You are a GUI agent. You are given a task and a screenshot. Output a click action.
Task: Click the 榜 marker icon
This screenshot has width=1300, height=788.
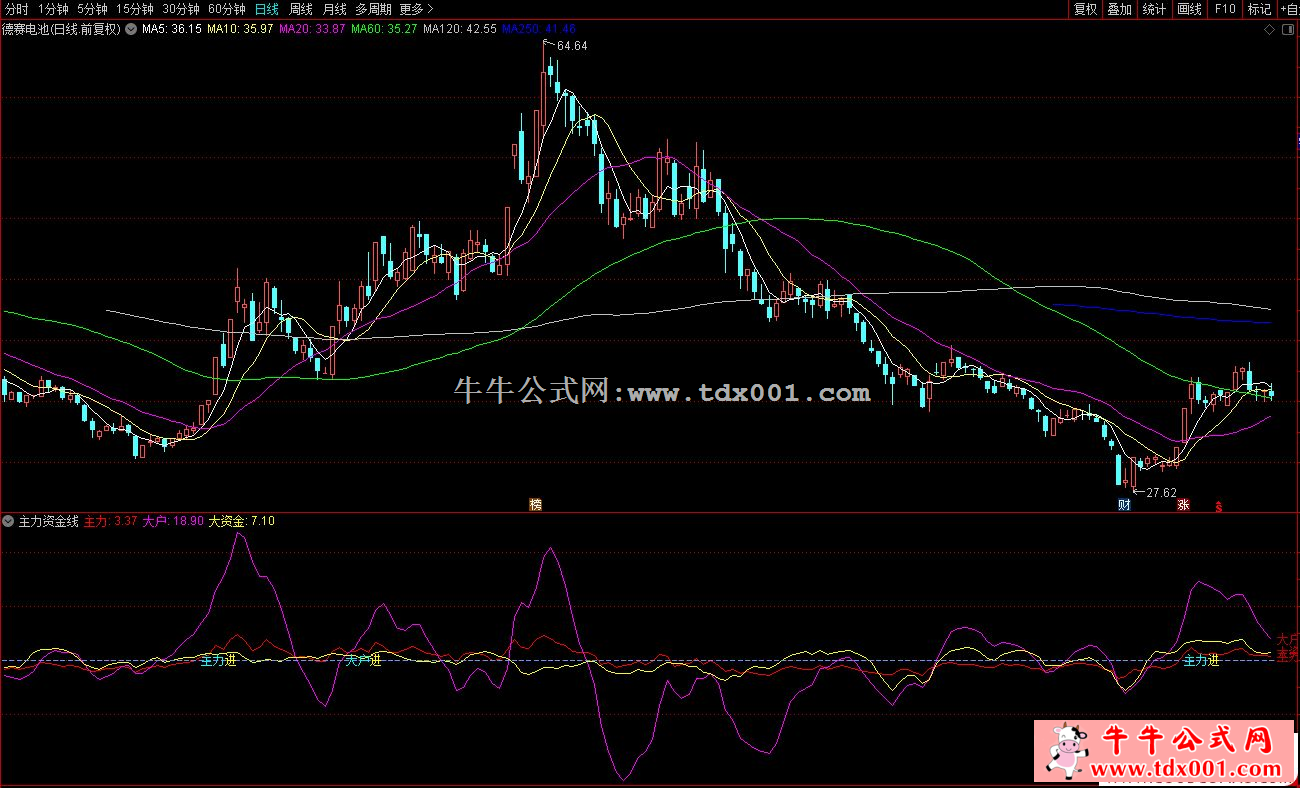pos(536,505)
